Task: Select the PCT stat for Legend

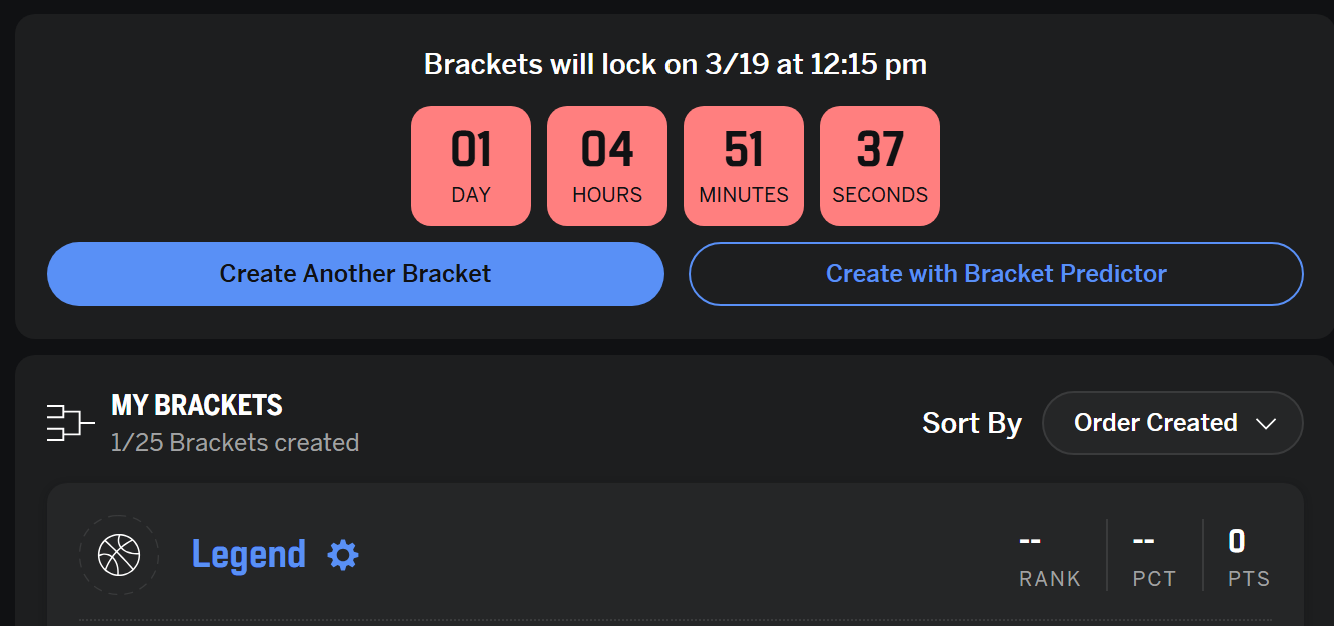Action: pos(1154,558)
